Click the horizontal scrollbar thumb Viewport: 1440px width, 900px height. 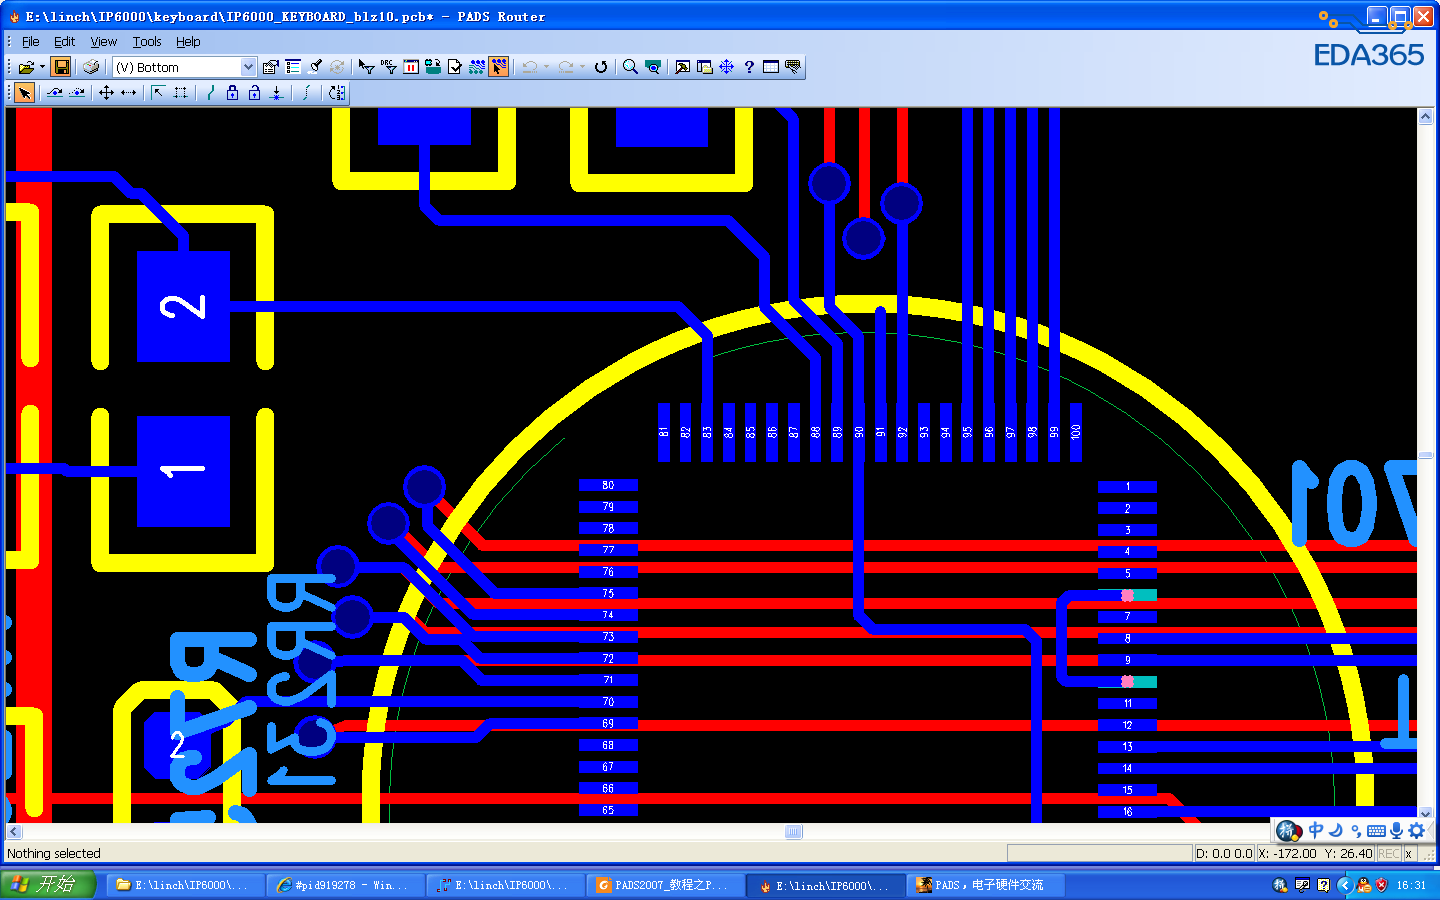coord(794,832)
